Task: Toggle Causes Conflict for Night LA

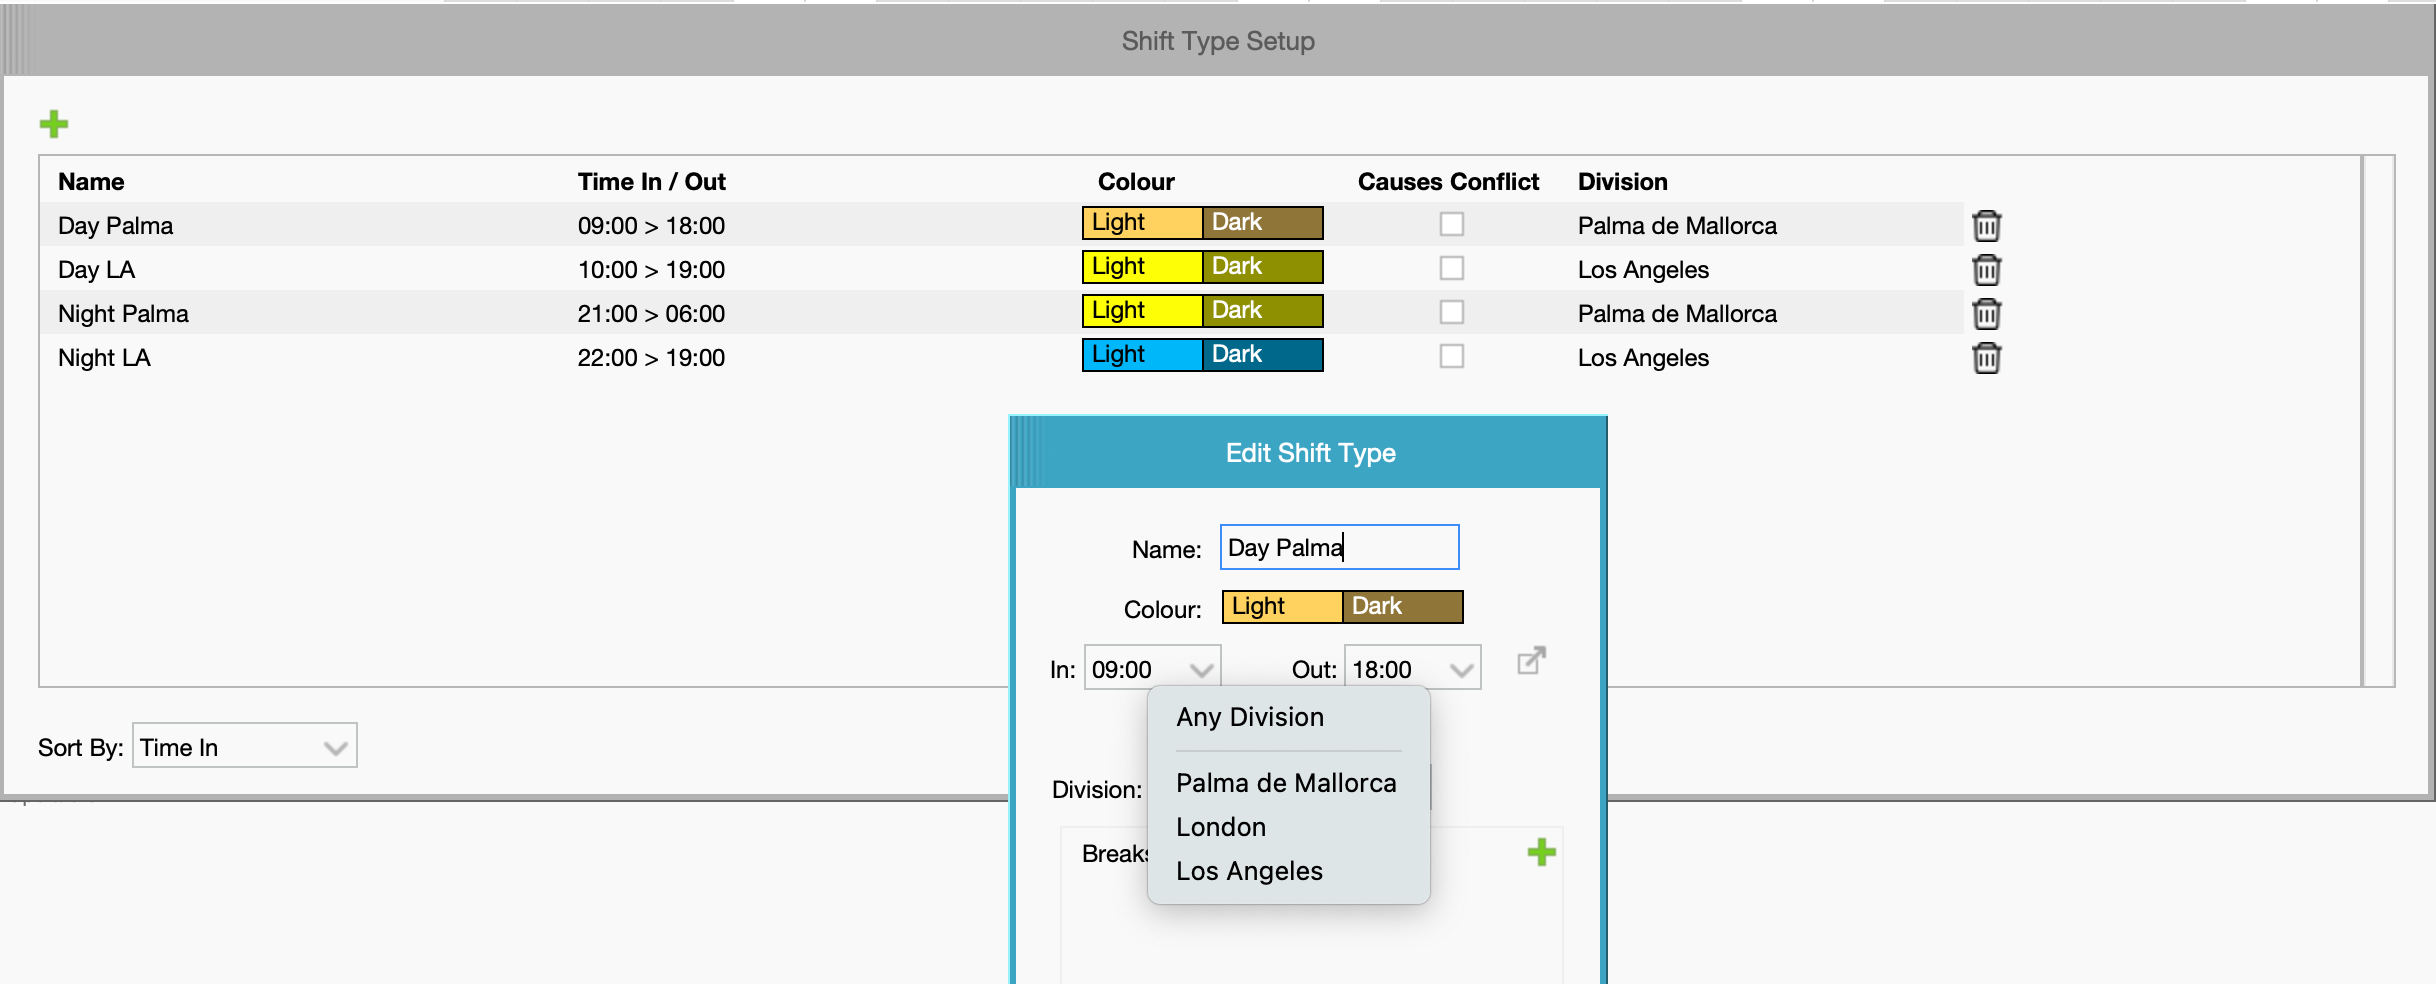Action: pyautogui.click(x=1451, y=356)
